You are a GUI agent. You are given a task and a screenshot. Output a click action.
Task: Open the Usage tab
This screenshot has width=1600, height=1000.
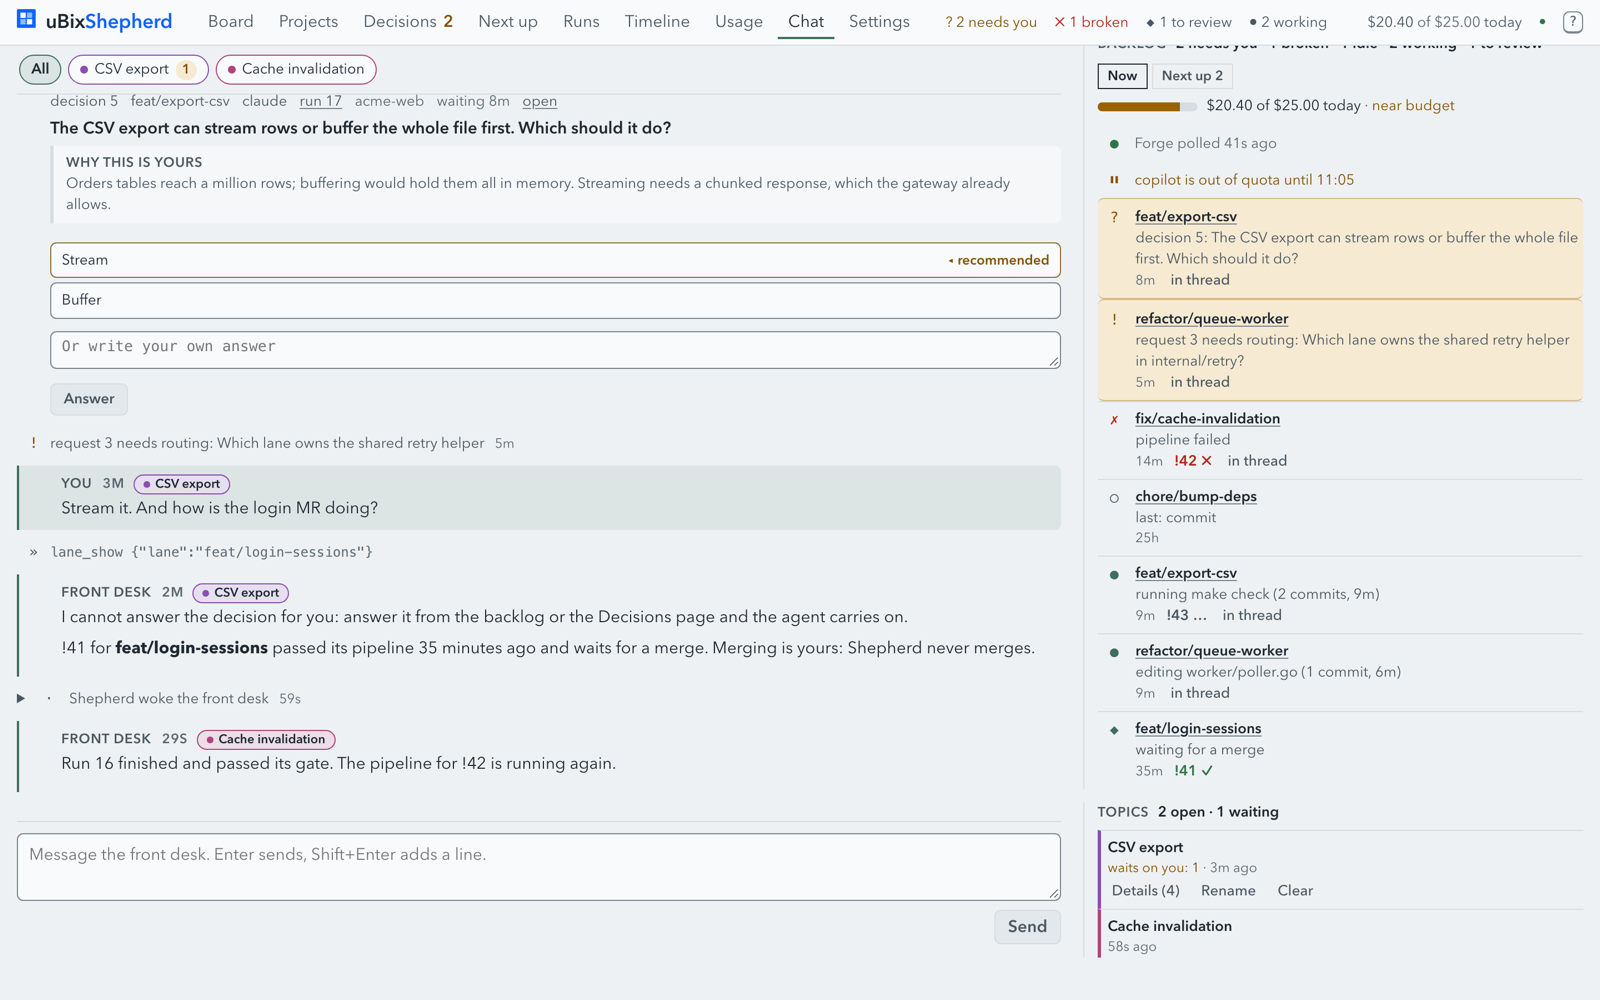739,21
